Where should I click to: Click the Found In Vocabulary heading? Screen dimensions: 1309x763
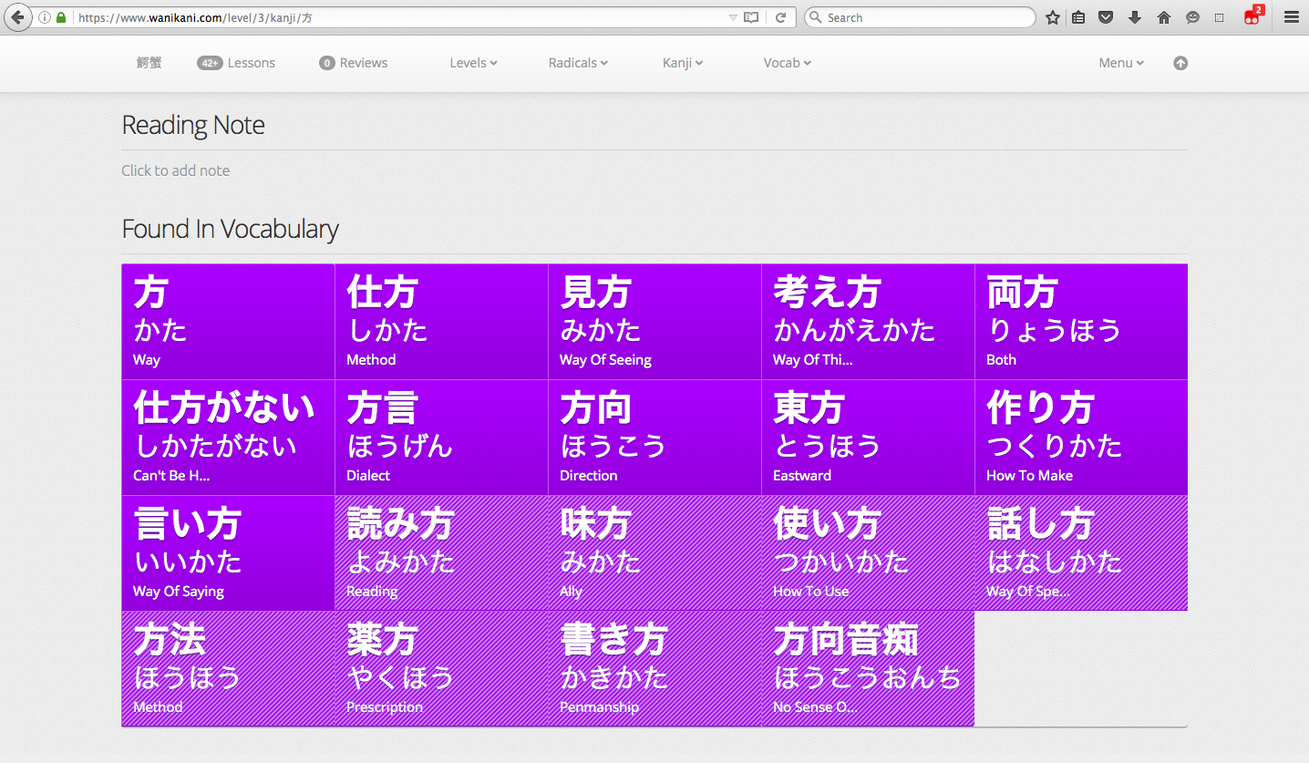tap(230, 229)
